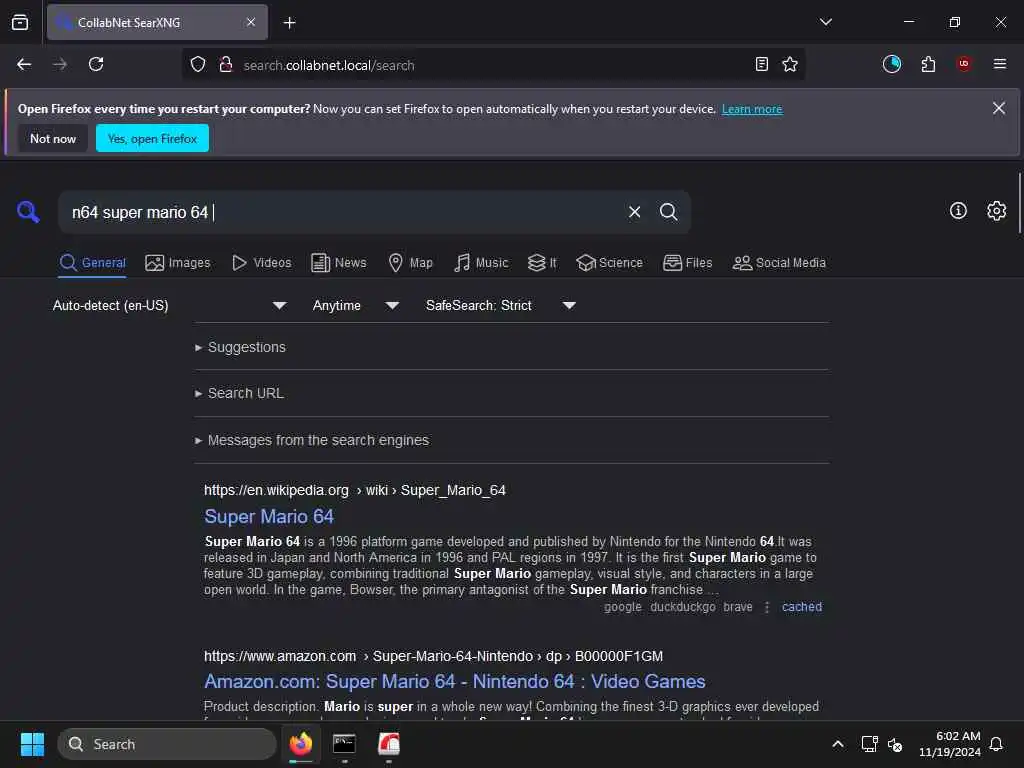Click the SearXNG logo magnifier icon

tap(28, 212)
